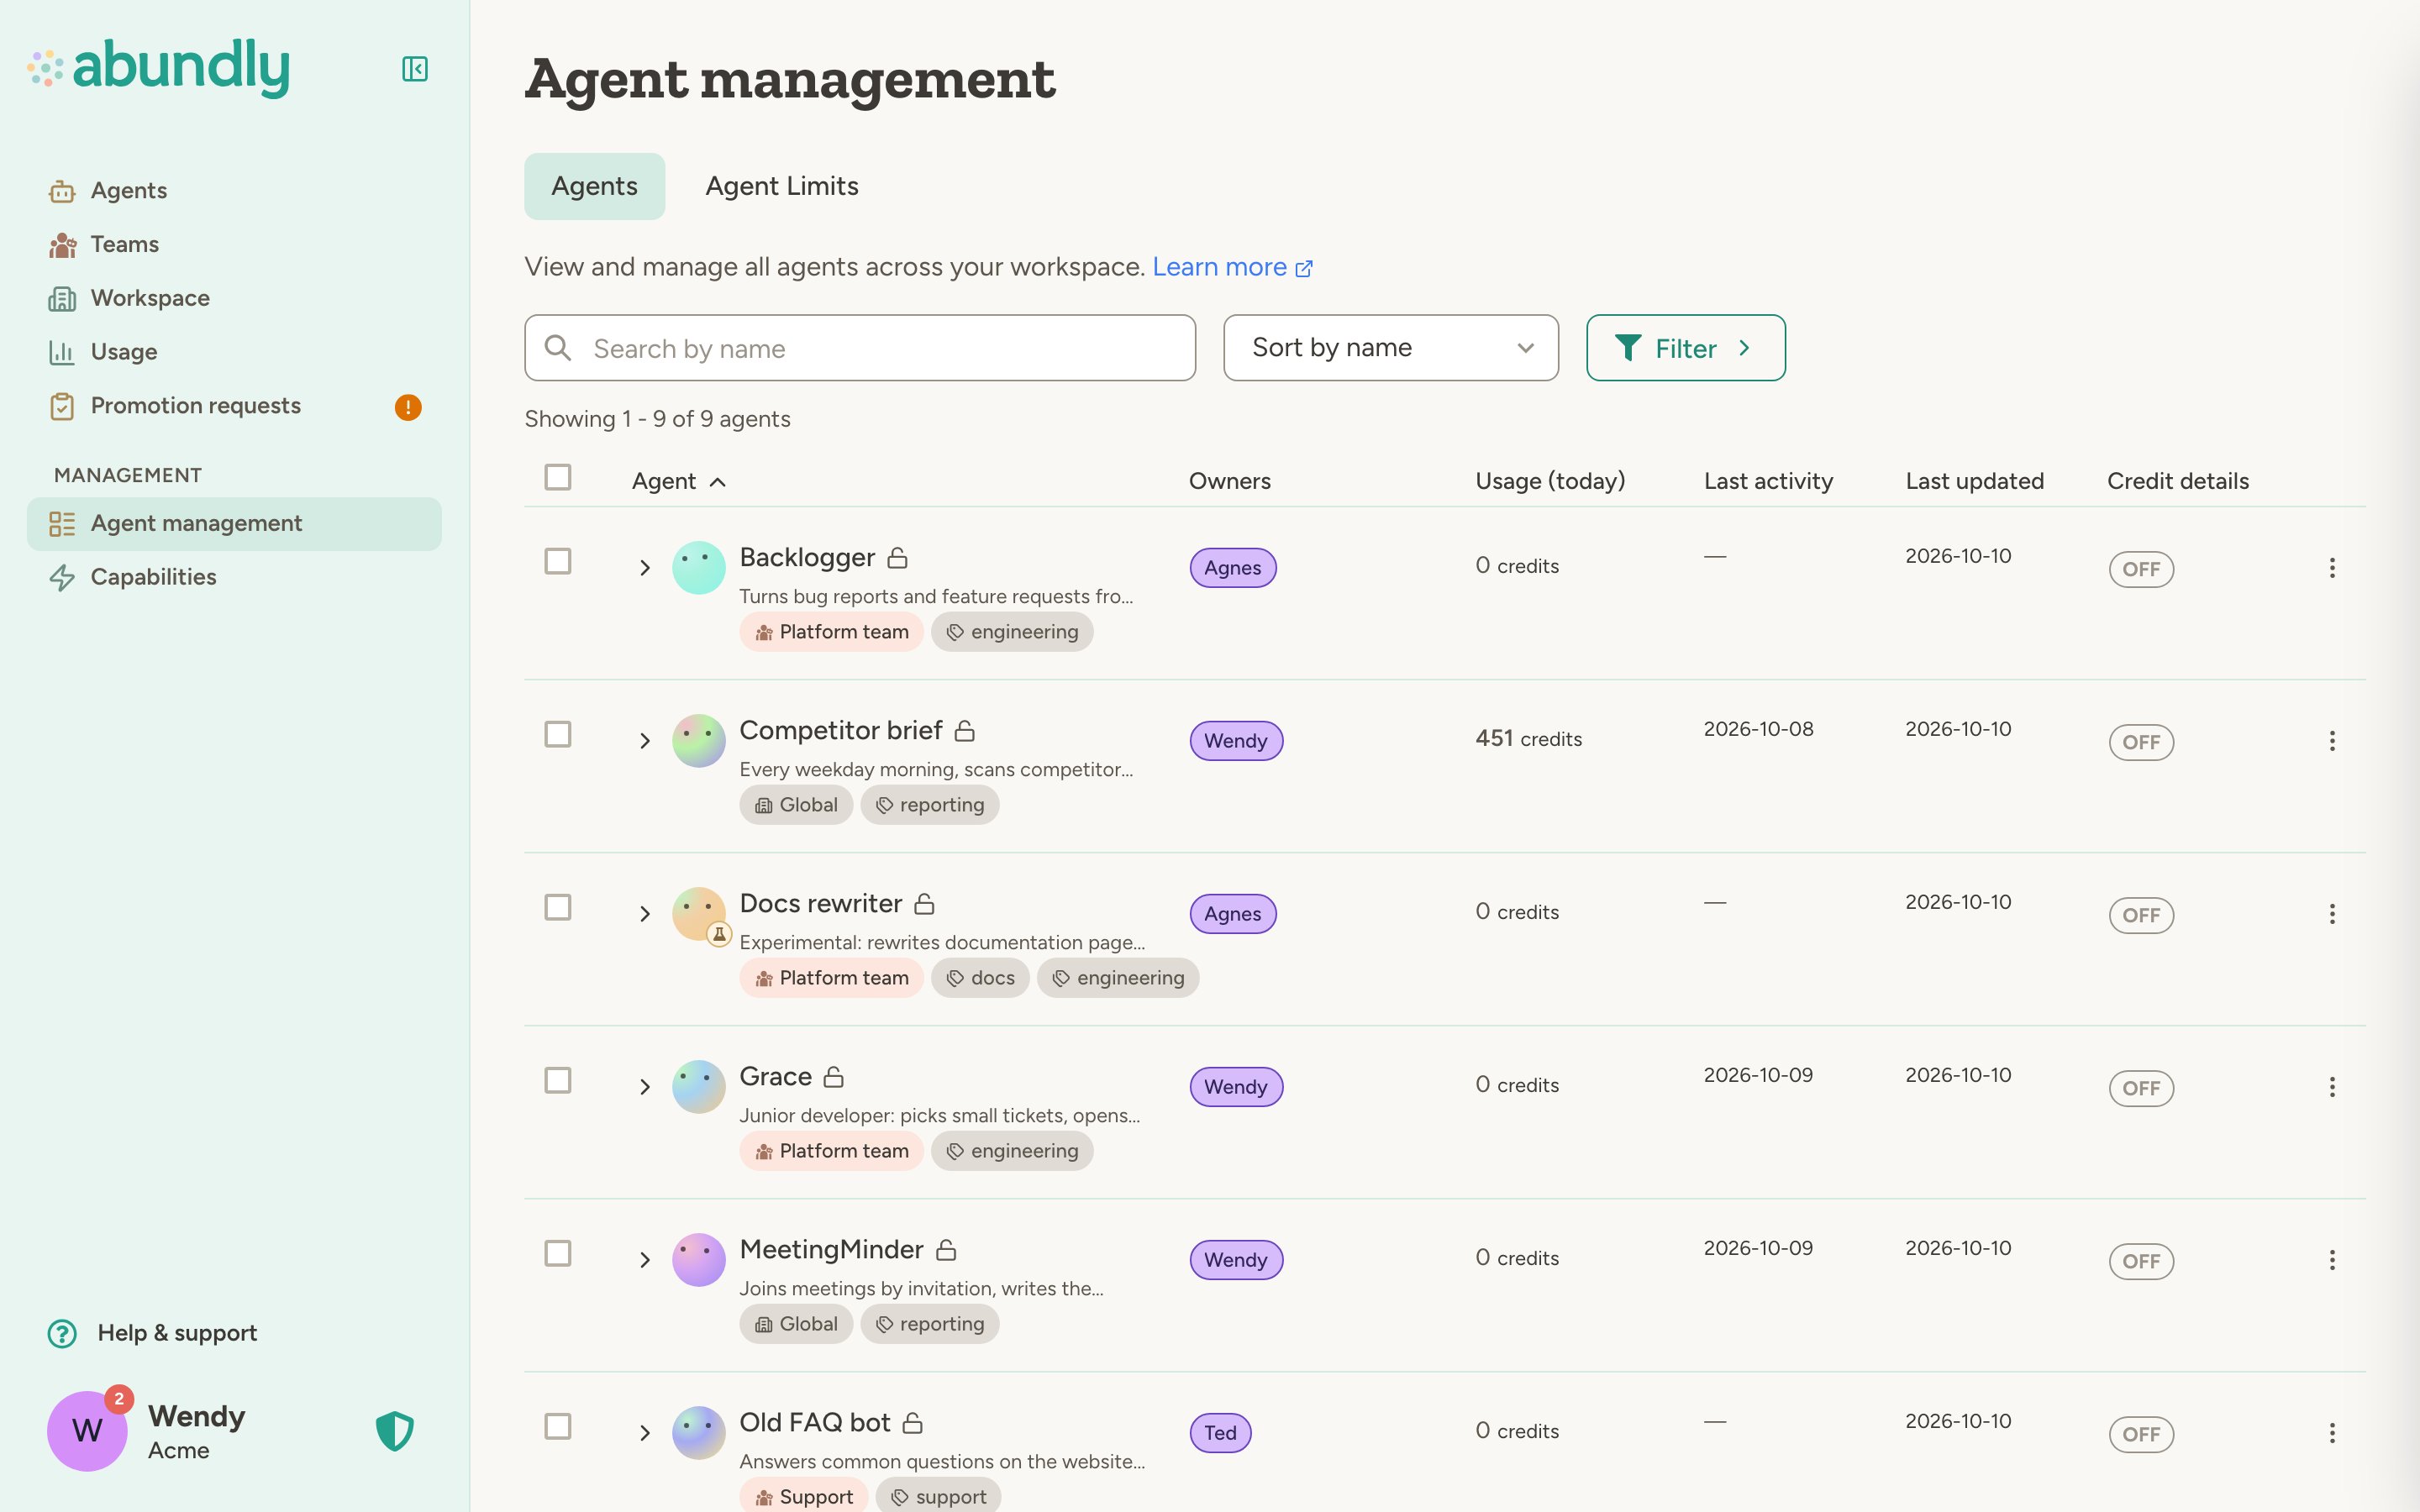Screen dimensions: 2420x1512
Task: Click the Help & support question icon
Action: pos(62,1333)
